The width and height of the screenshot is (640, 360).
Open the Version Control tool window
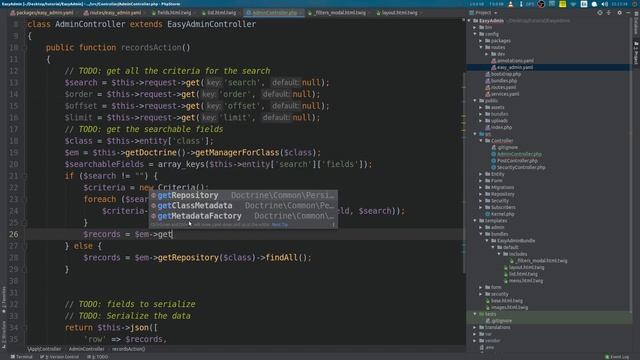(x=59, y=357)
